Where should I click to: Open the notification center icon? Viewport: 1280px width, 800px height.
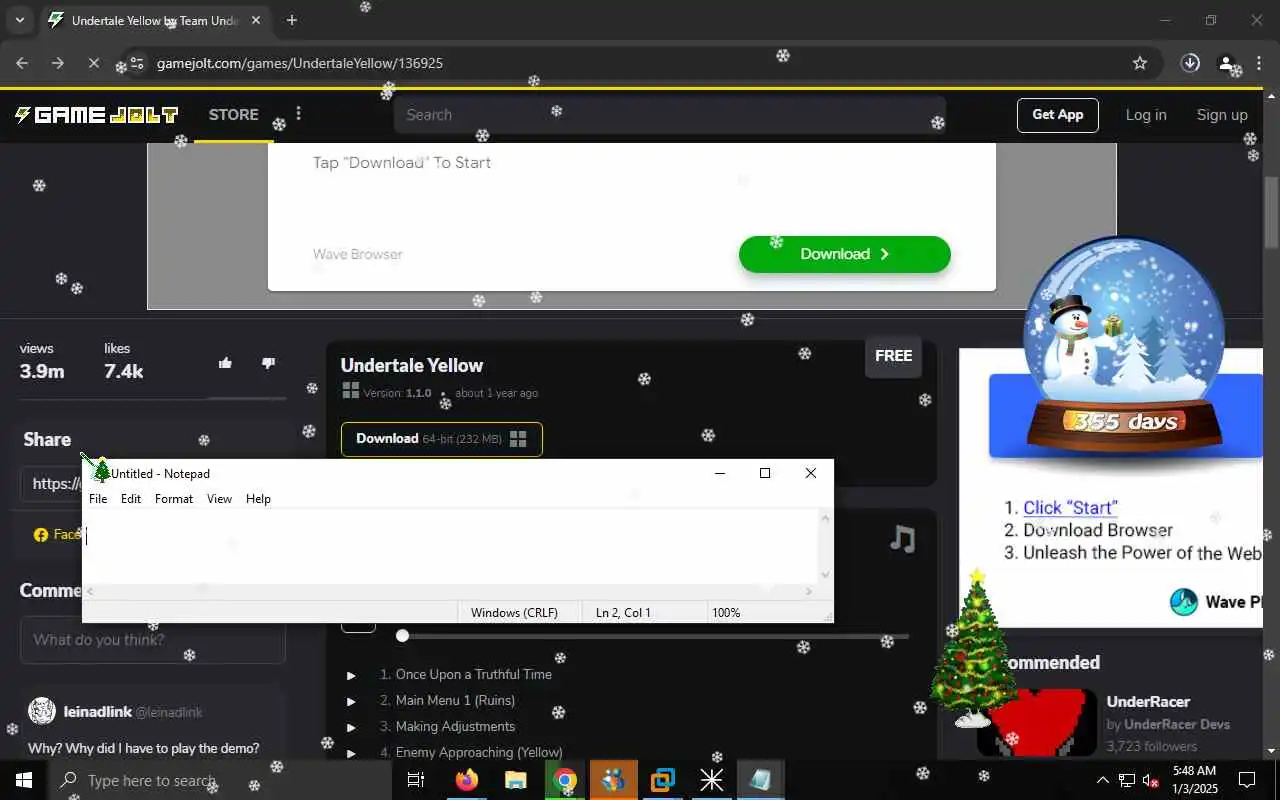(1247, 780)
